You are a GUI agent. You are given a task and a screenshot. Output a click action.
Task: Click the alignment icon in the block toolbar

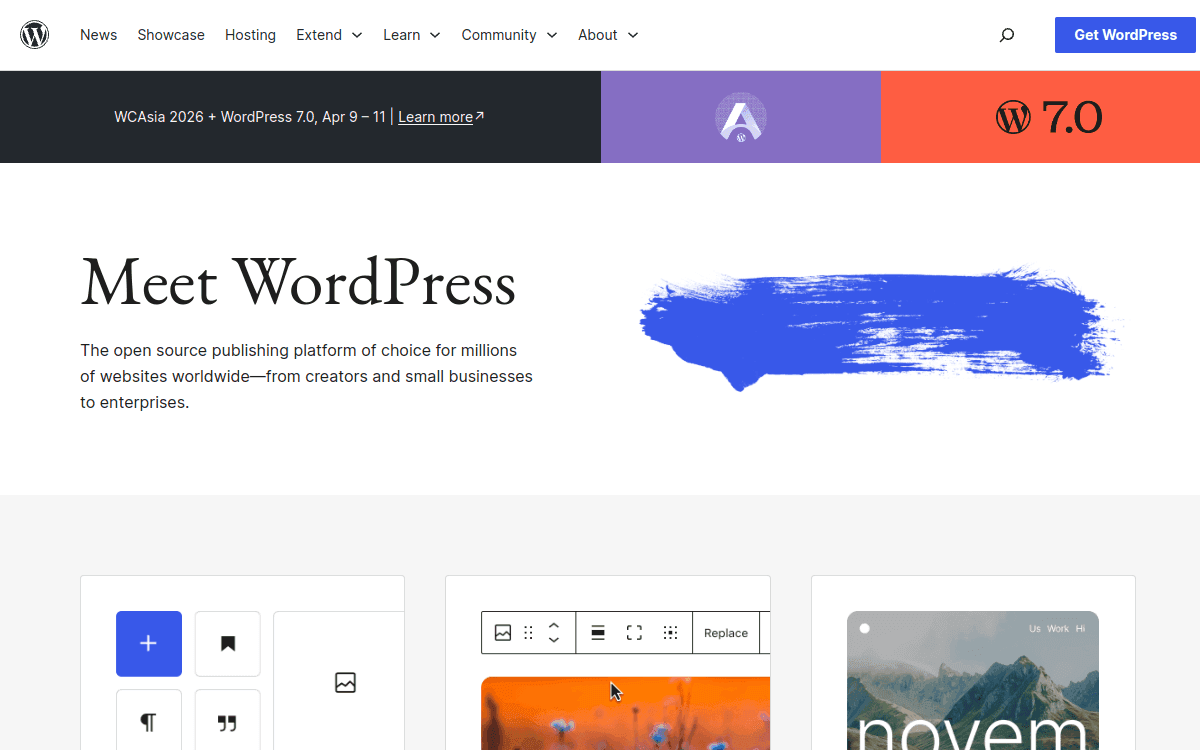click(598, 632)
